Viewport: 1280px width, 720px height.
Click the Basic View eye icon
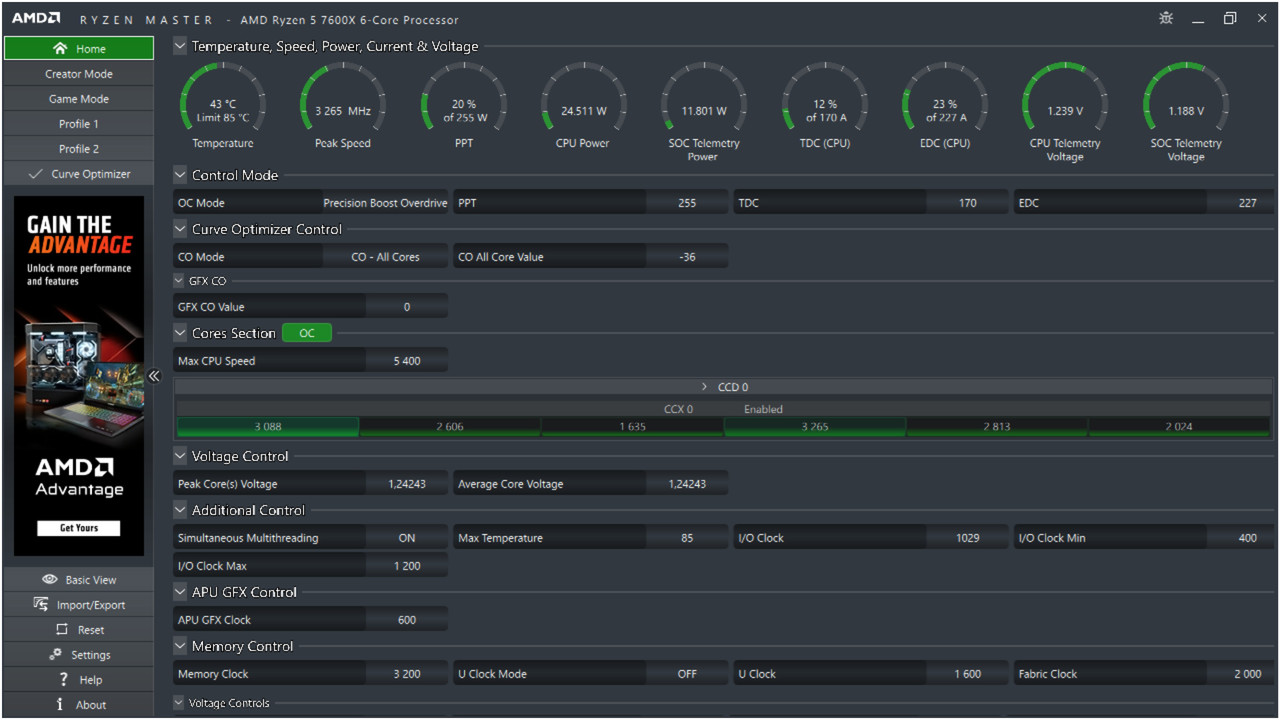click(x=50, y=580)
